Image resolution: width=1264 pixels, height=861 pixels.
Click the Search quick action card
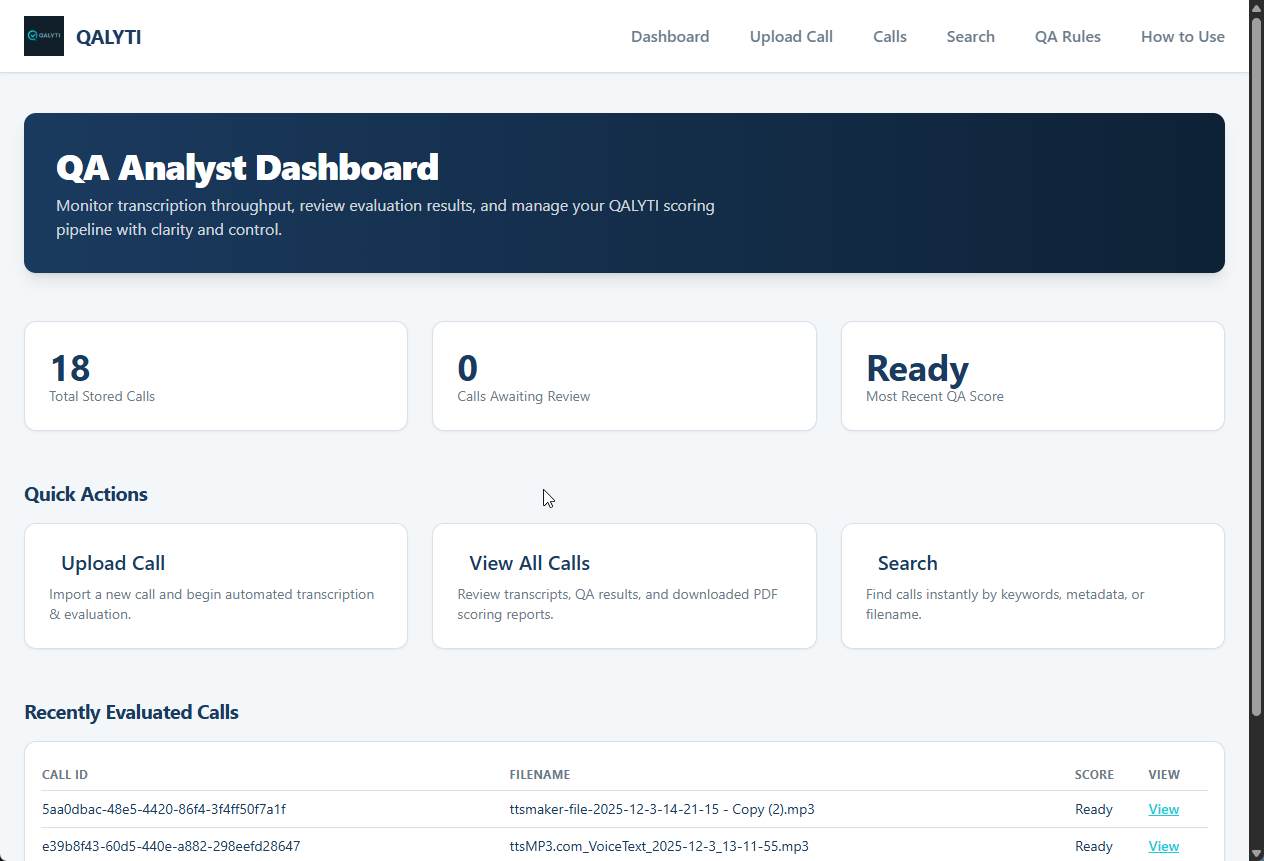coord(1032,586)
